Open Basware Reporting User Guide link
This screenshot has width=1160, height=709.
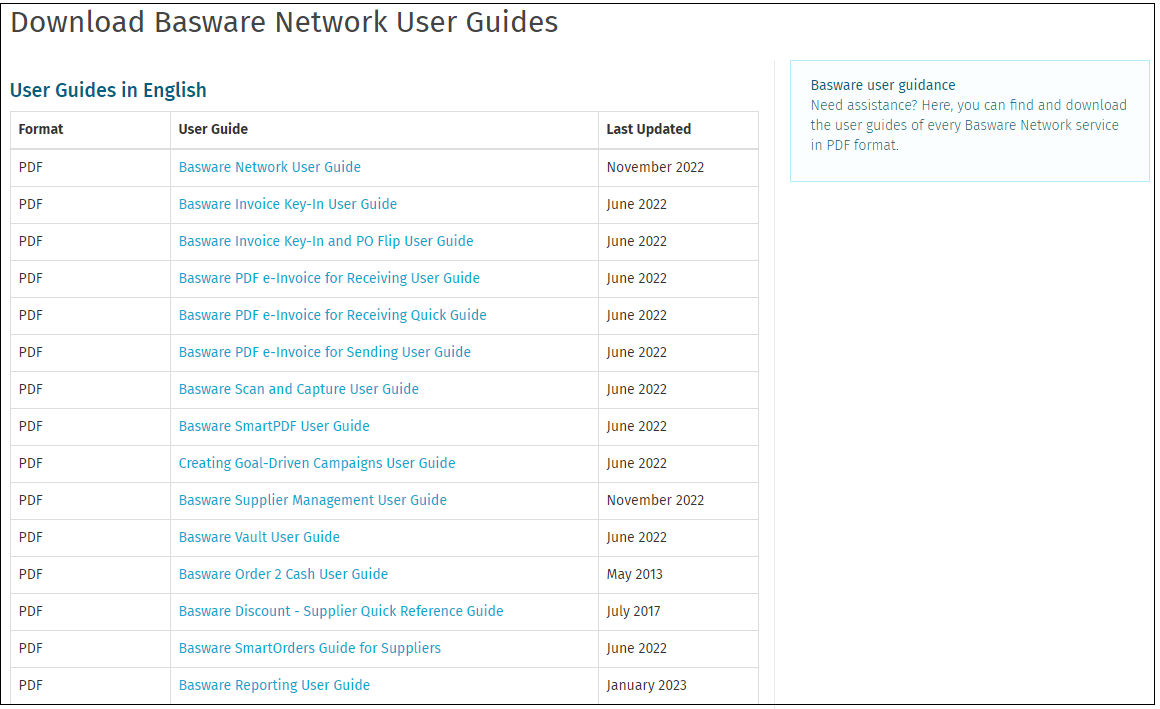click(x=274, y=685)
